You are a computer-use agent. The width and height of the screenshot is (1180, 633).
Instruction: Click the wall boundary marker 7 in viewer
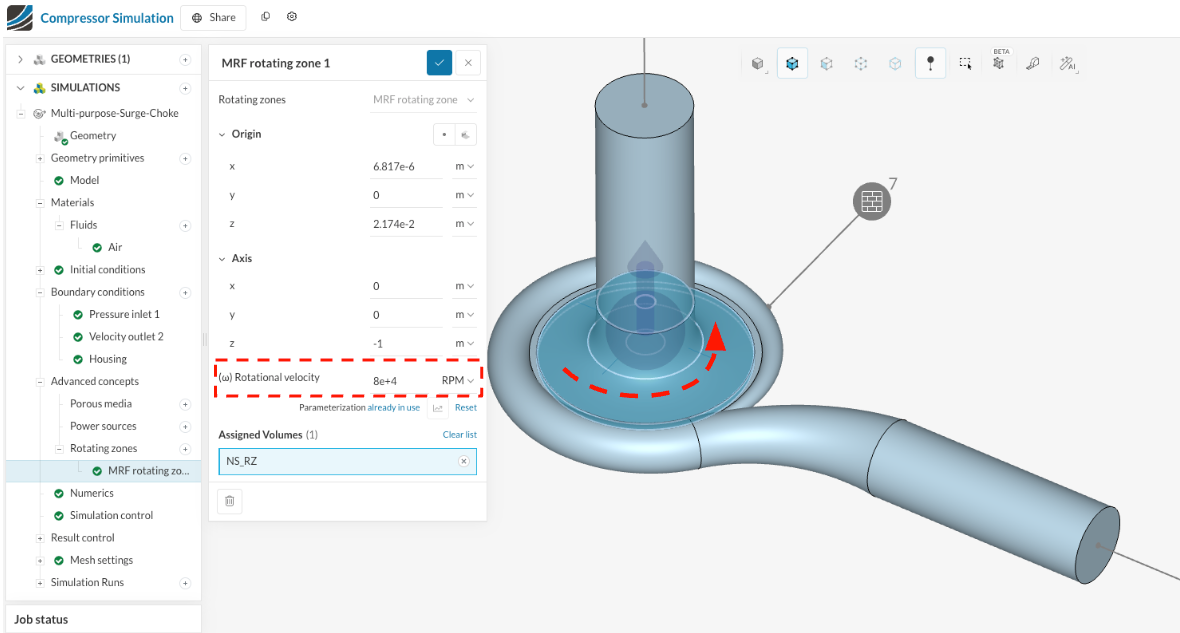coord(871,202)
